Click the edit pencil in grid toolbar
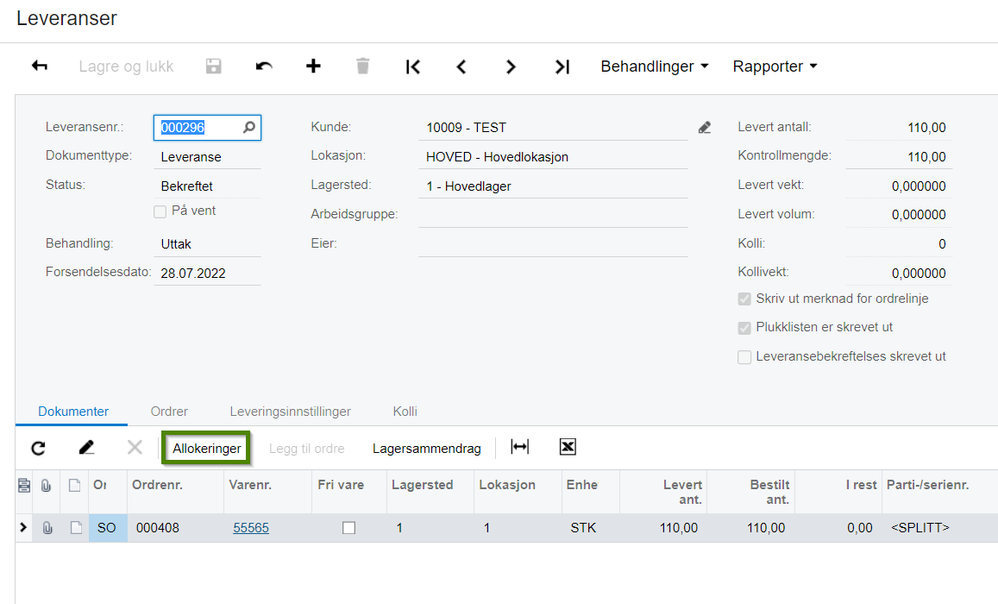 (x=87, y=447)
